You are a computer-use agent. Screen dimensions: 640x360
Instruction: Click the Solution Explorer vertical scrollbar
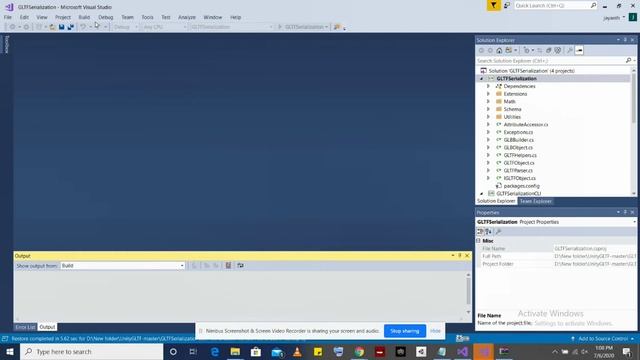tap(634, 131)
